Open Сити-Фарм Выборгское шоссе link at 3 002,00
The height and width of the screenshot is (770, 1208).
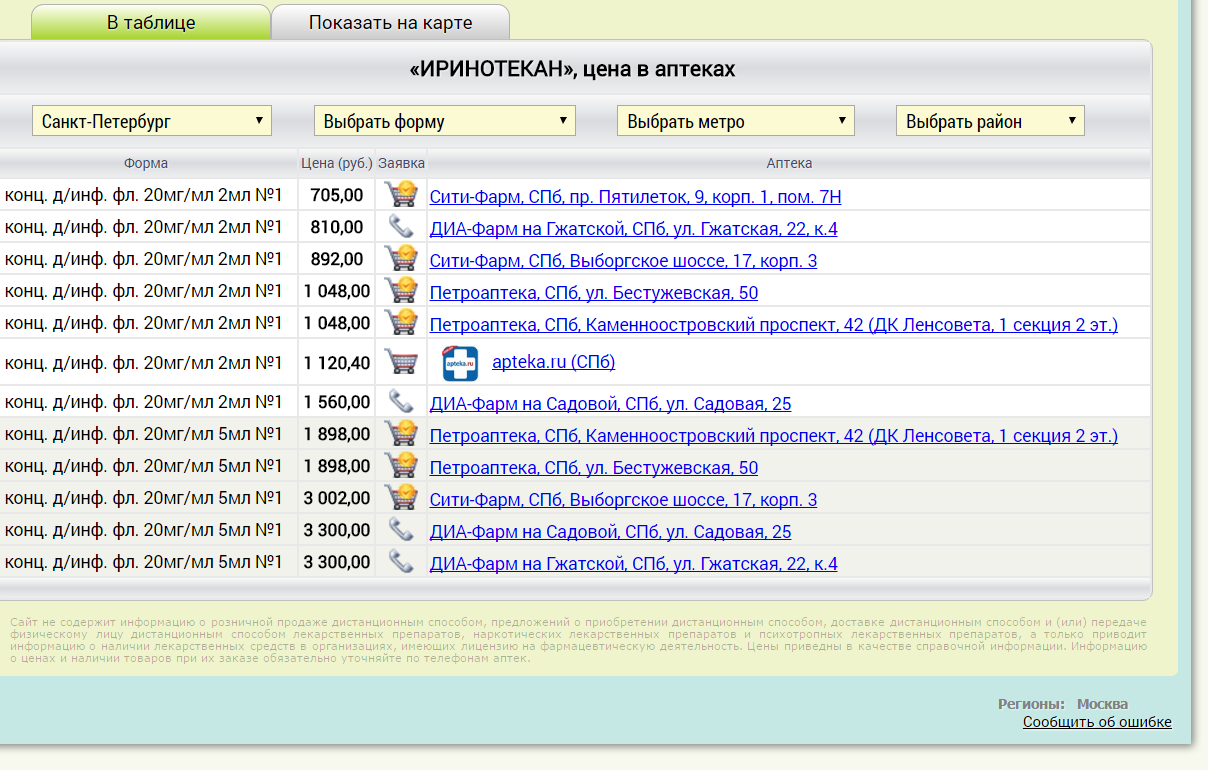point(623,500)
